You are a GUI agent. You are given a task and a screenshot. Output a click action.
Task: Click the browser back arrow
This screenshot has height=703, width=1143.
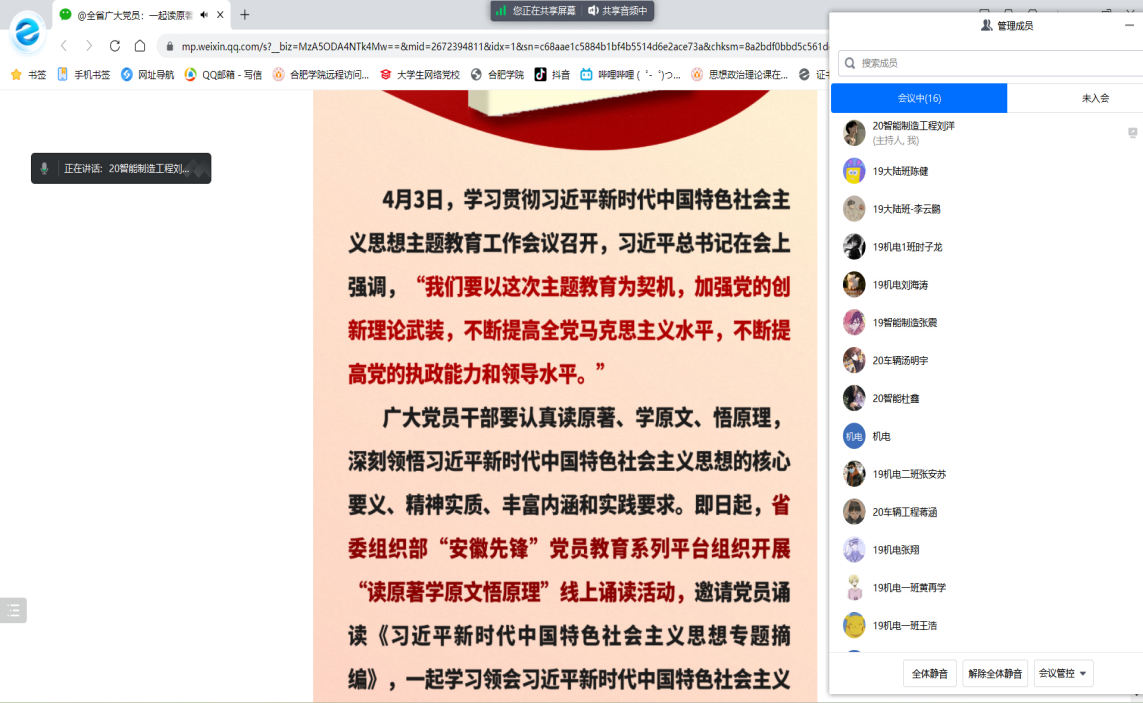point(64,46)
